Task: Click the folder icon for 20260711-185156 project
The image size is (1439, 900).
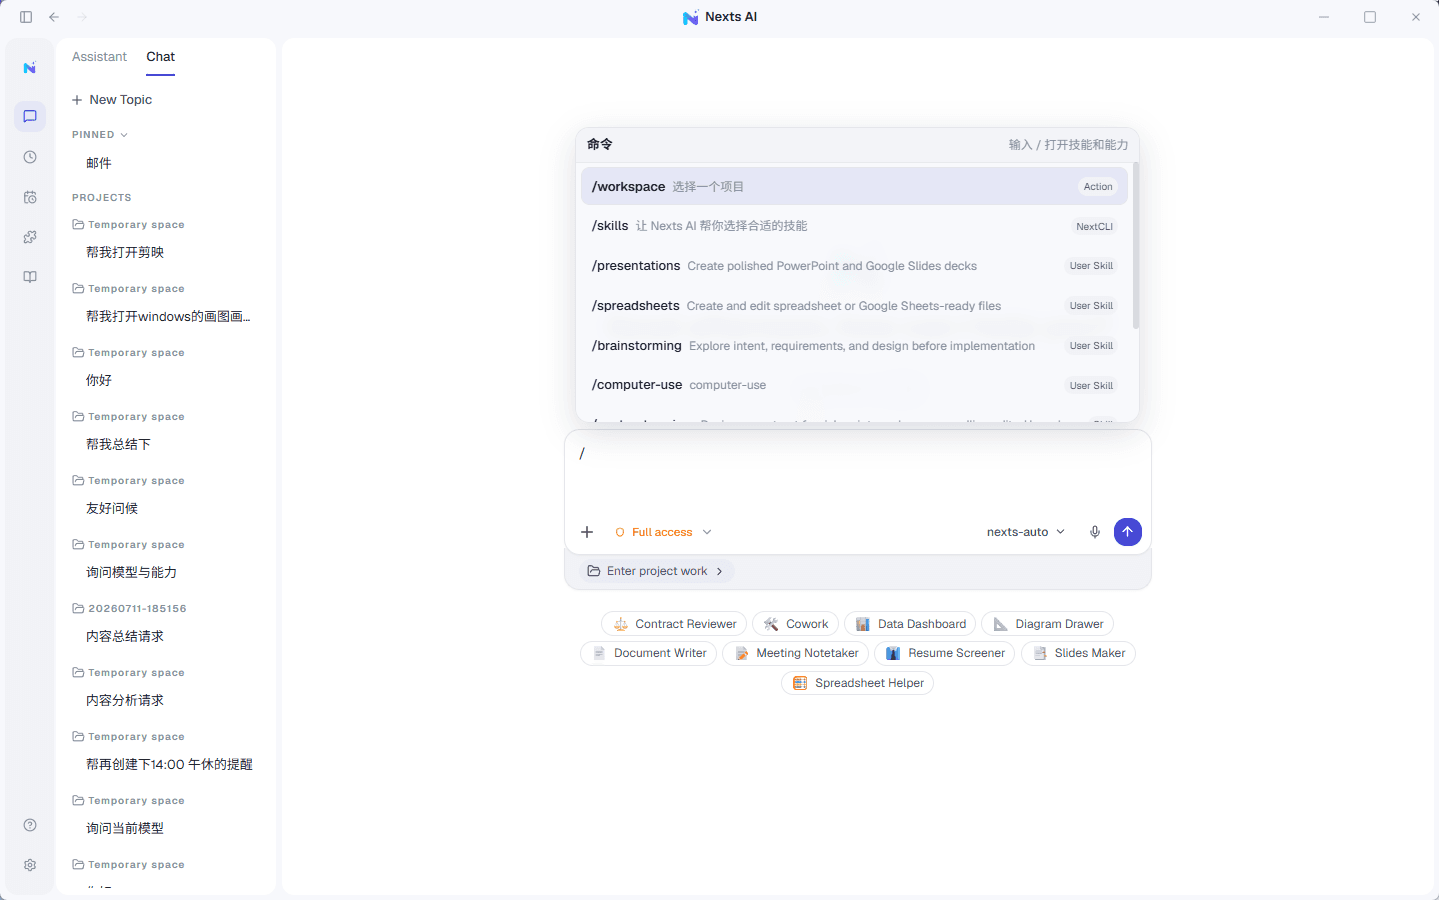Action: coord(78,608)
